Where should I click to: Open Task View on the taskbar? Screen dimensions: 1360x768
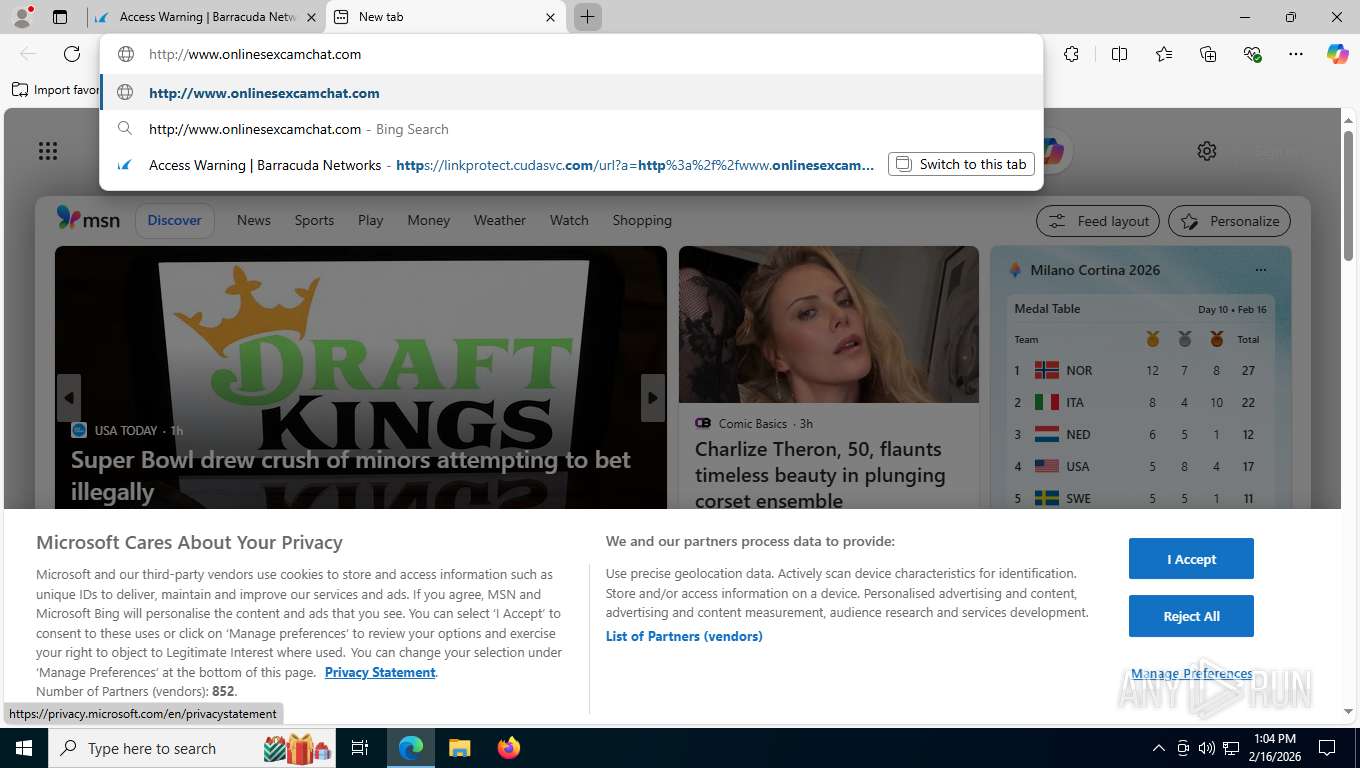pos(360,748)
